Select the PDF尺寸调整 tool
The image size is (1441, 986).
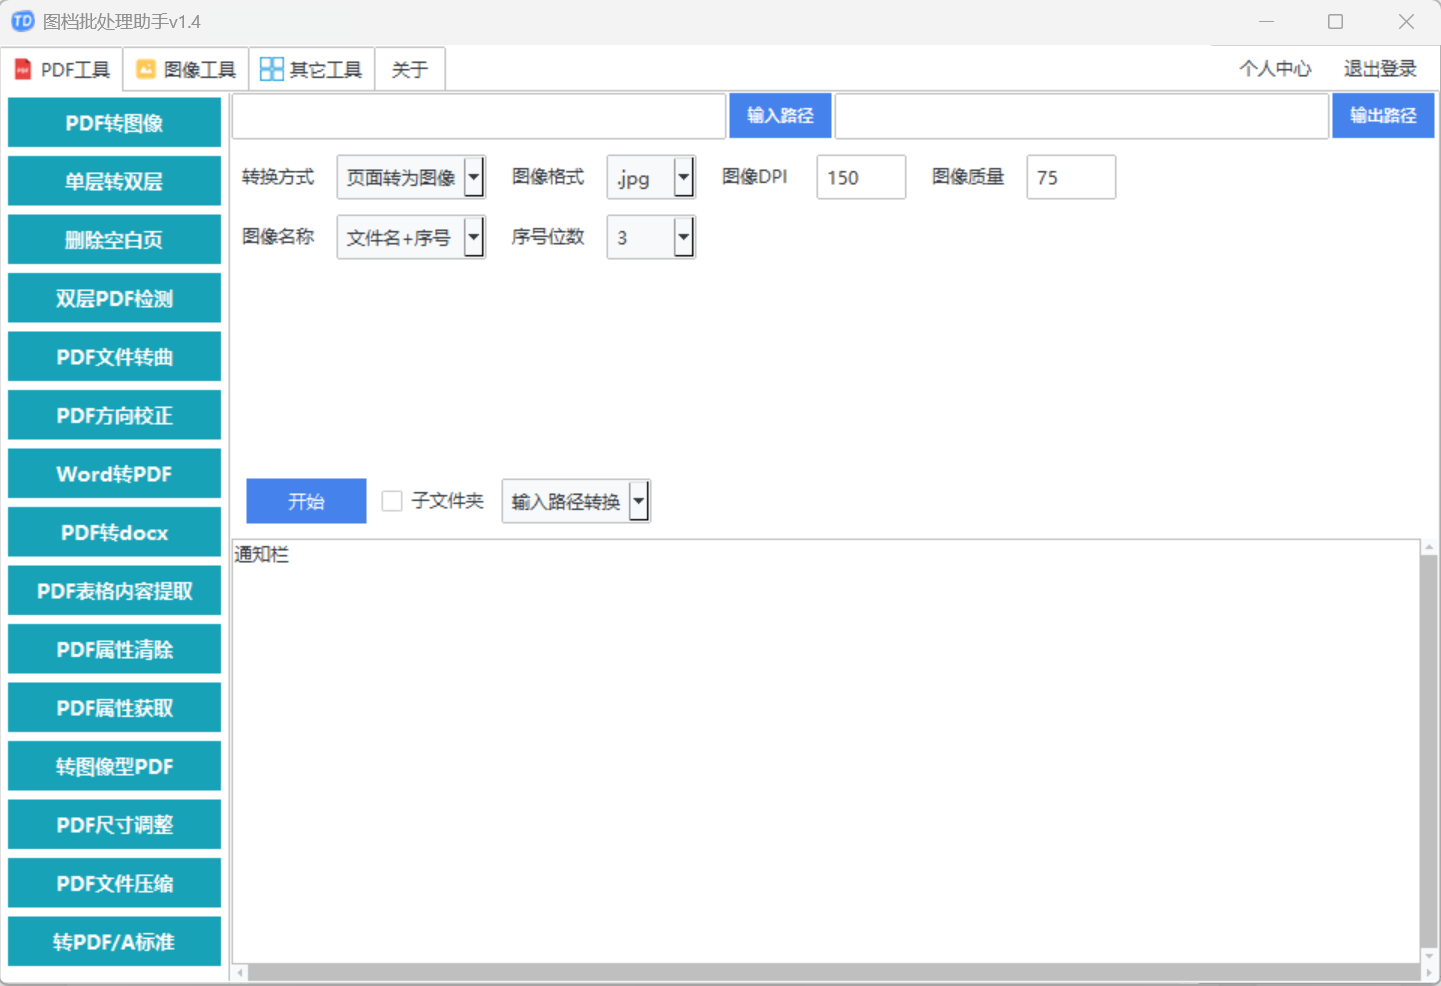click(x=114, y=824)
